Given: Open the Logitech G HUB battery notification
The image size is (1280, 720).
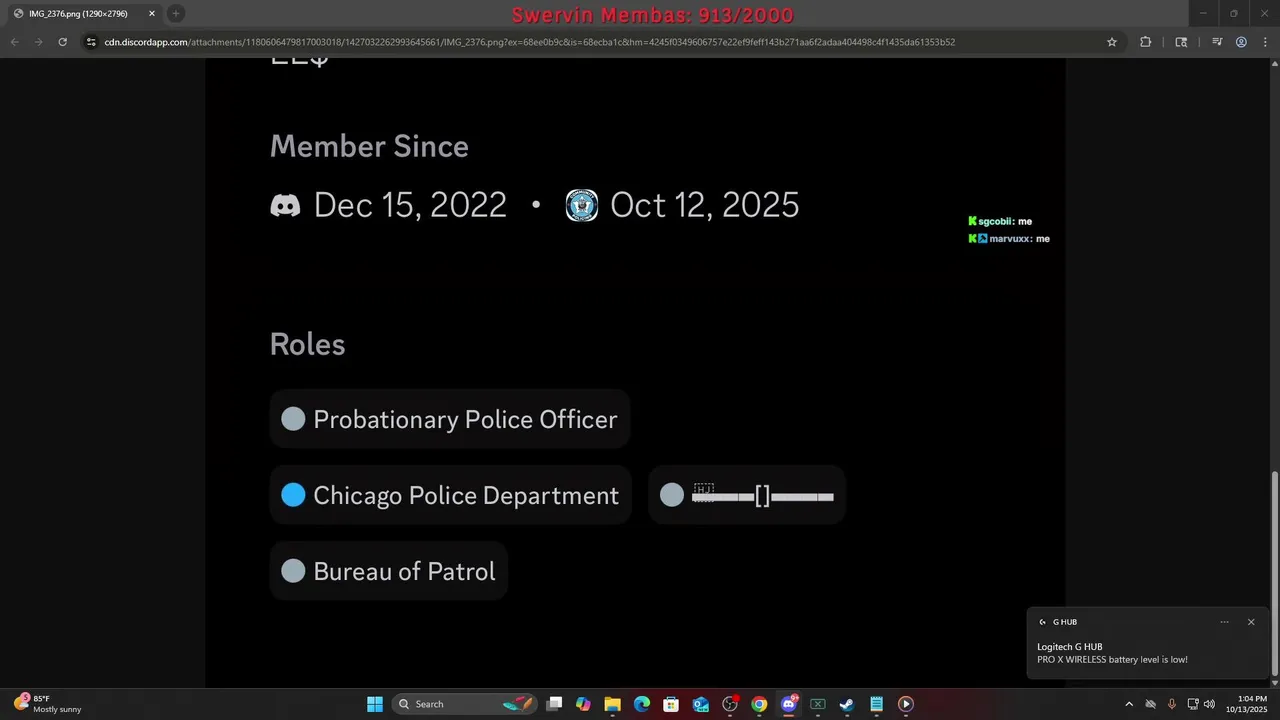Looking at the screenshot, I should 1149,643.
